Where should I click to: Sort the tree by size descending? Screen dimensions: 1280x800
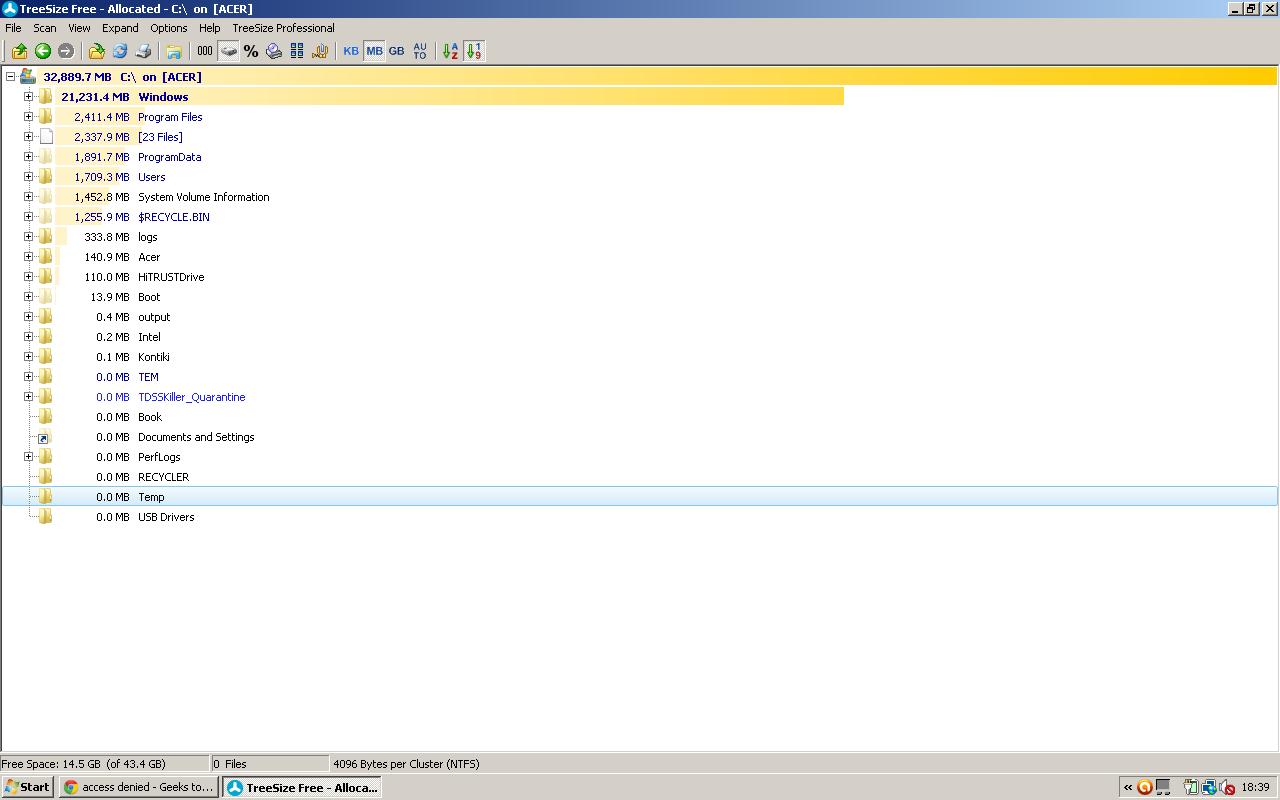tap(474, 51)
